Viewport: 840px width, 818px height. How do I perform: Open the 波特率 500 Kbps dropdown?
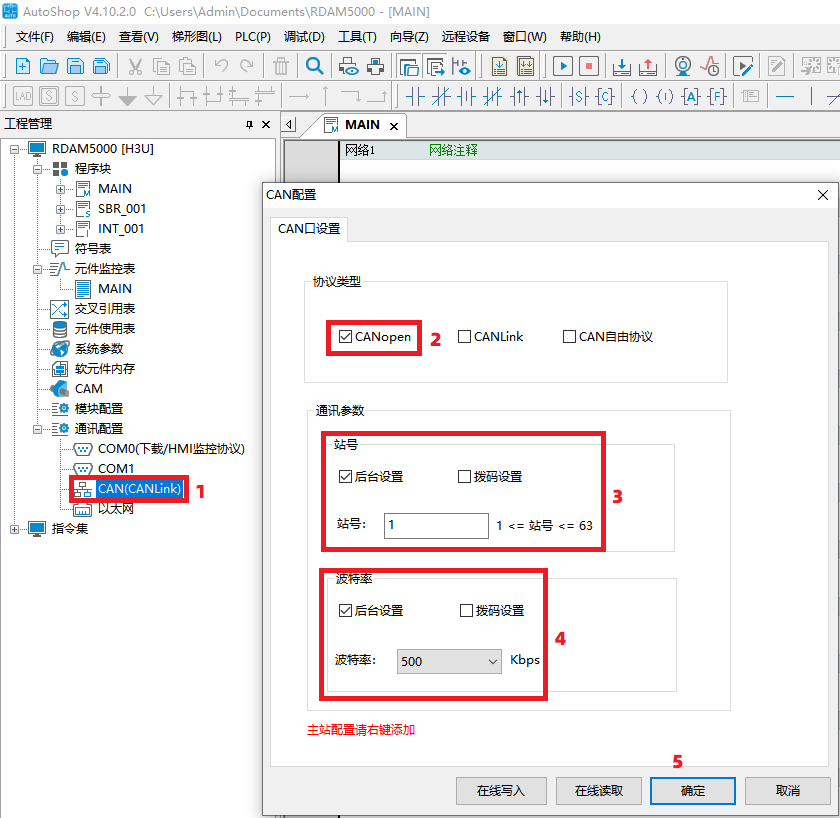point(449,661)
